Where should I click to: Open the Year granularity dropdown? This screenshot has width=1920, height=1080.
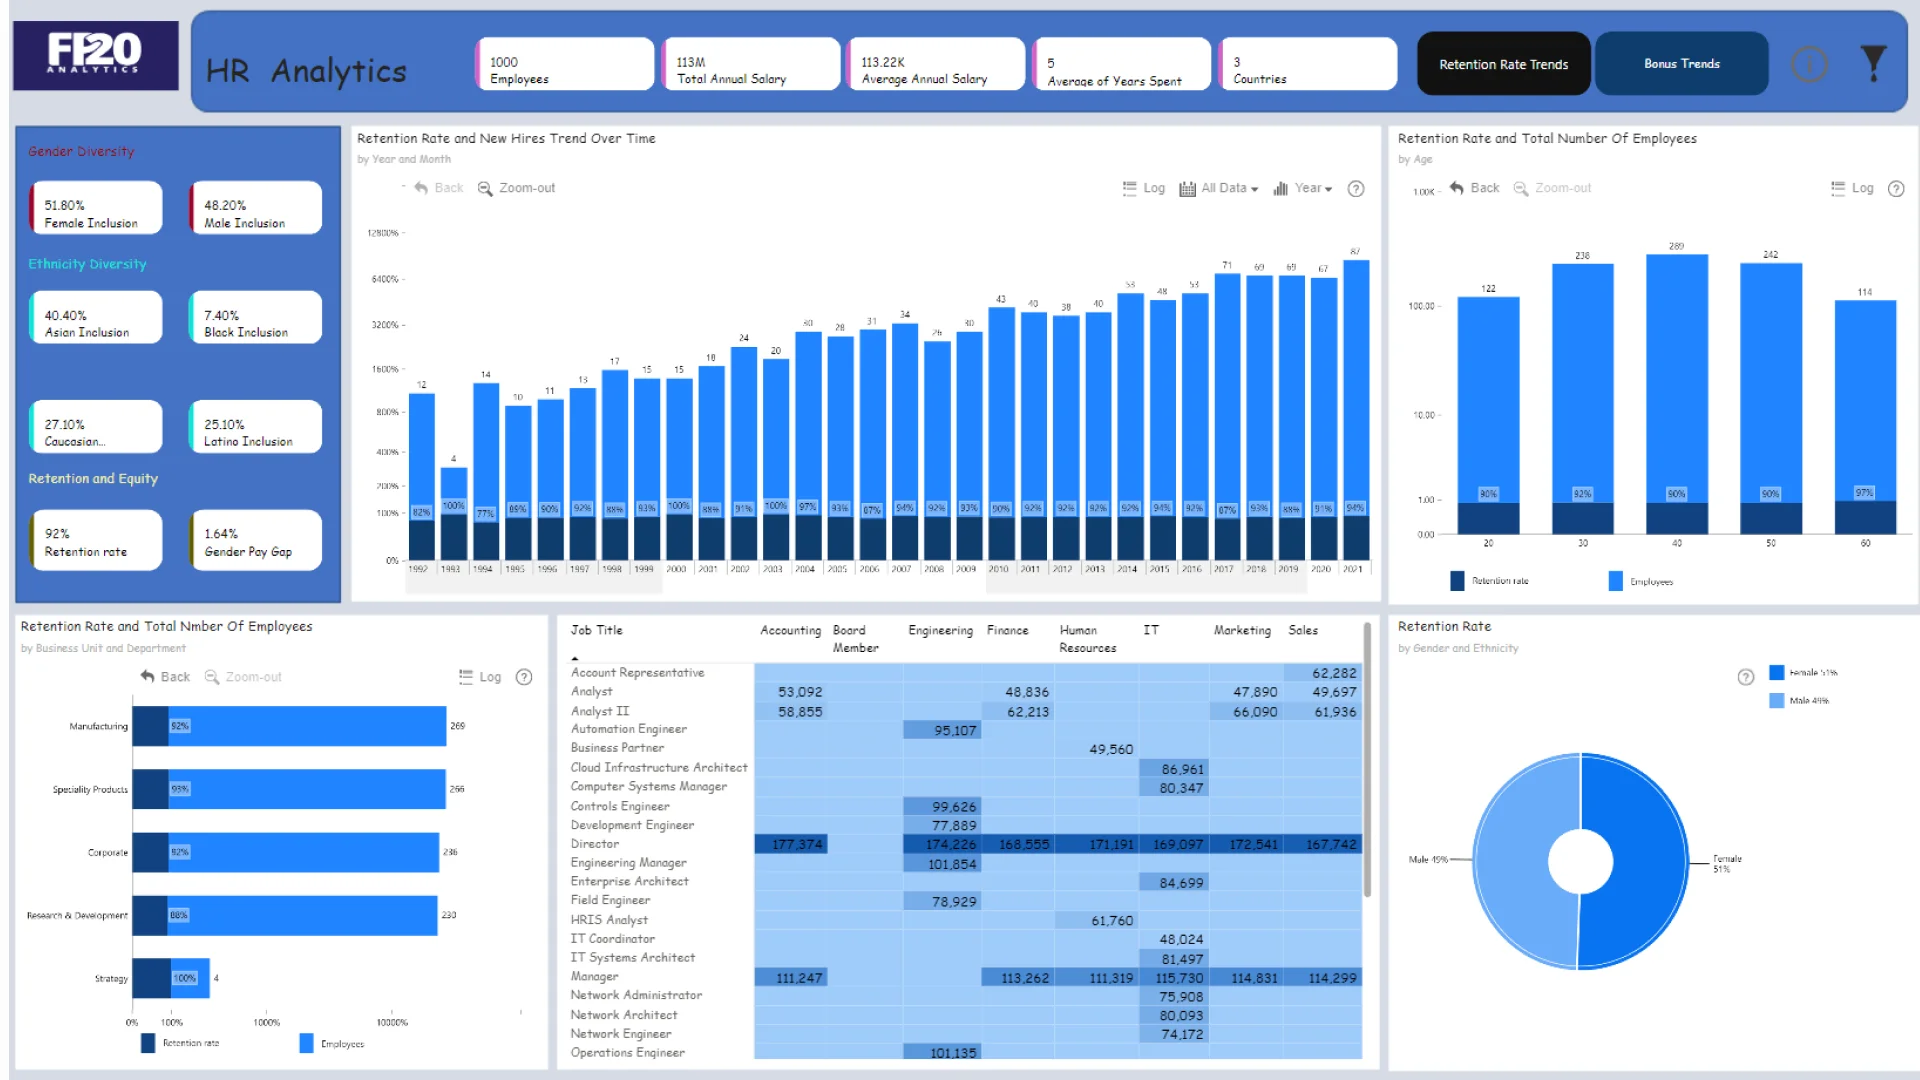point(1302,188)
